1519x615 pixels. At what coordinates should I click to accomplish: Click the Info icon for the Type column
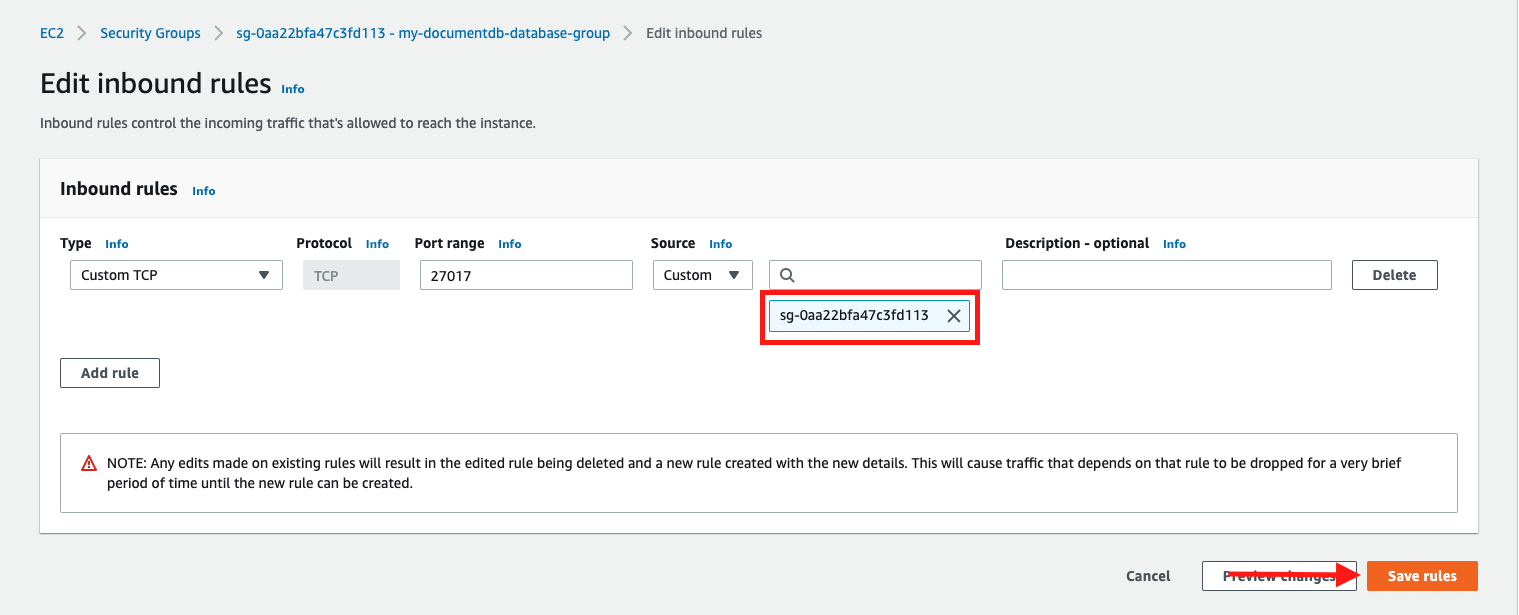click(x=116, y=243)
